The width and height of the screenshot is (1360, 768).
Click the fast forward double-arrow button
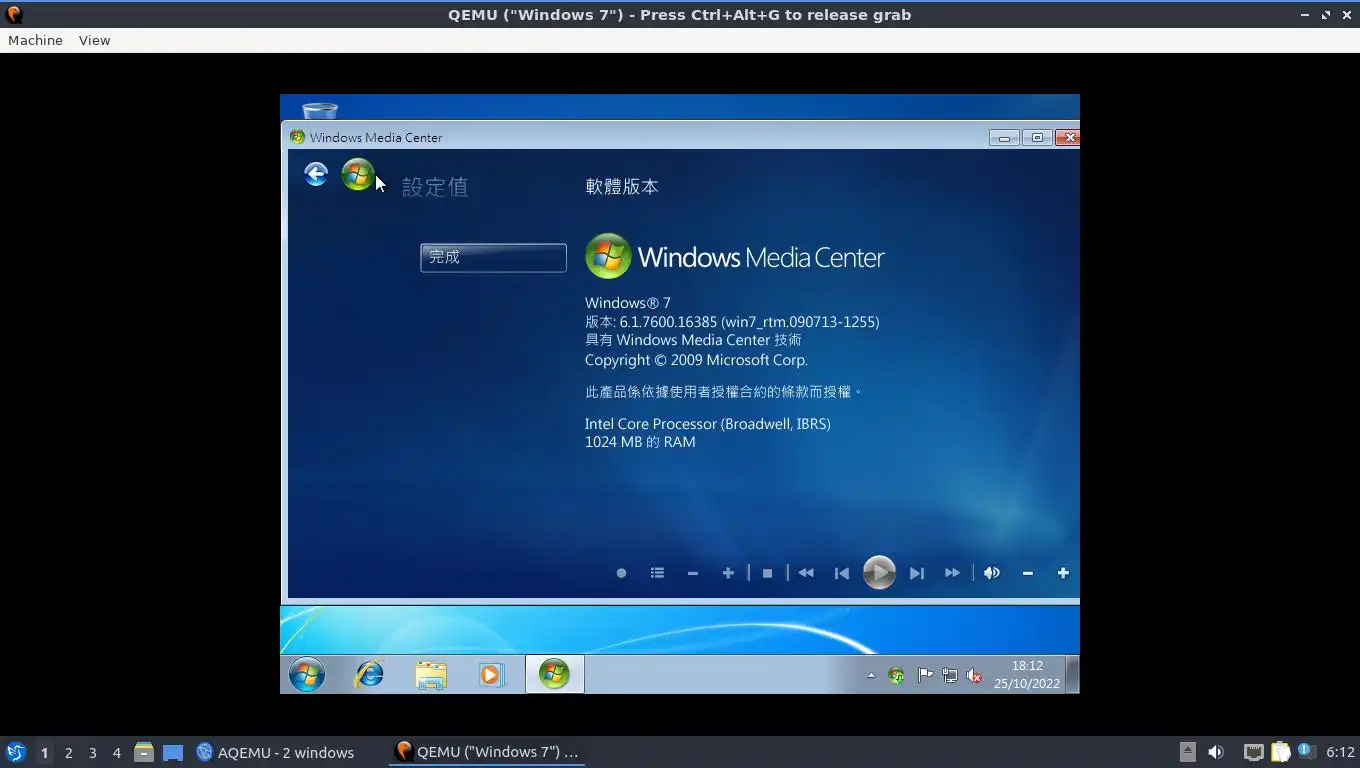[x=952, y=573]
